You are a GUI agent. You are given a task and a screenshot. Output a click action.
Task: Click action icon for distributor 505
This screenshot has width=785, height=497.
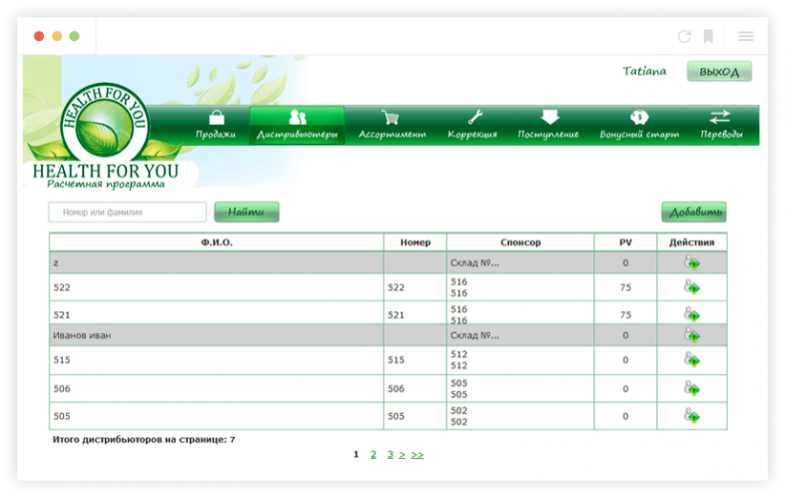(691, 415)
